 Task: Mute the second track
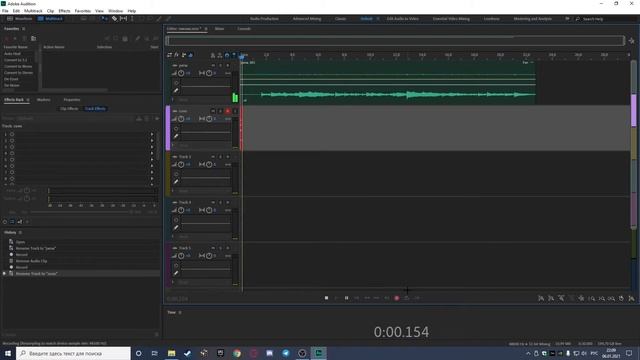click(x=213, y=111)
